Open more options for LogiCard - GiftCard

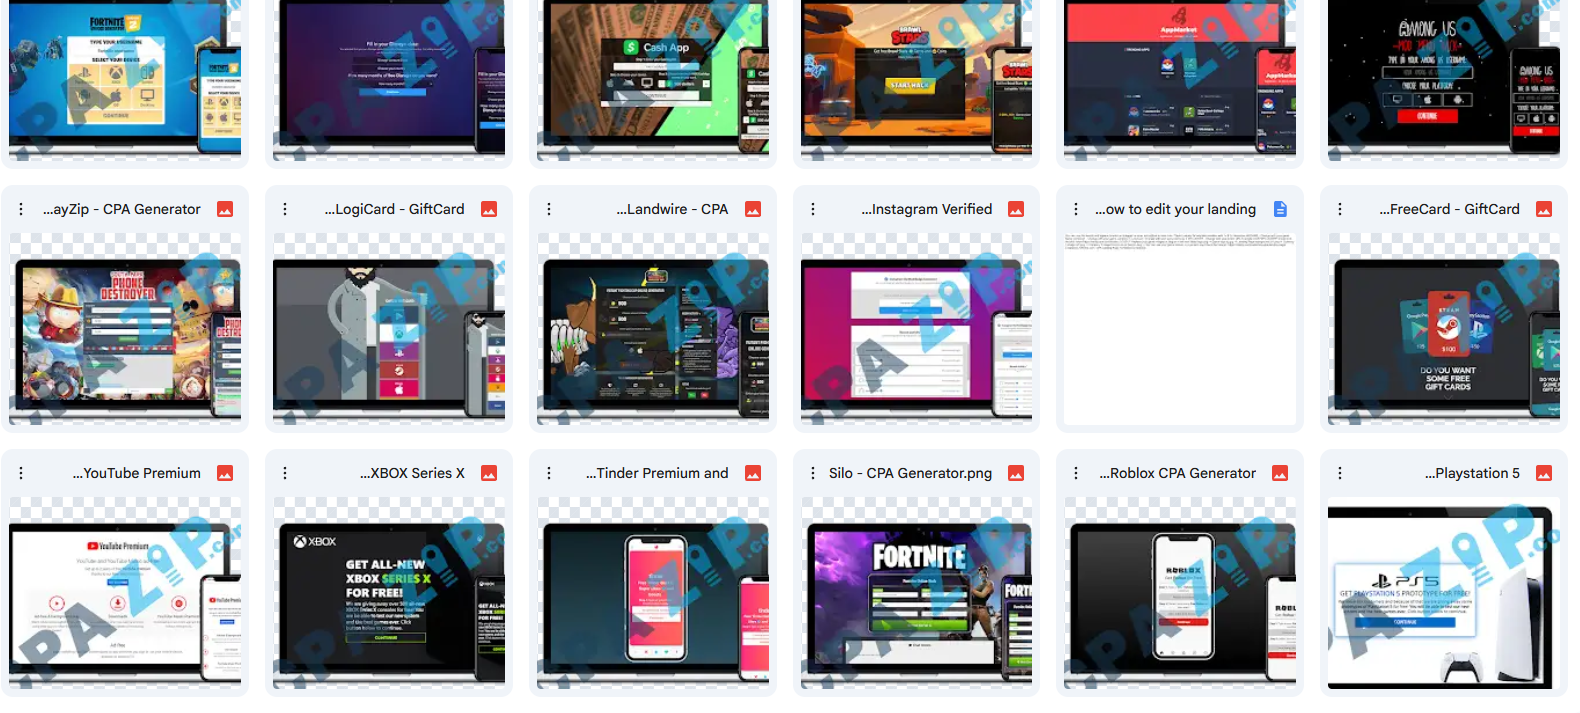(285, 209)
